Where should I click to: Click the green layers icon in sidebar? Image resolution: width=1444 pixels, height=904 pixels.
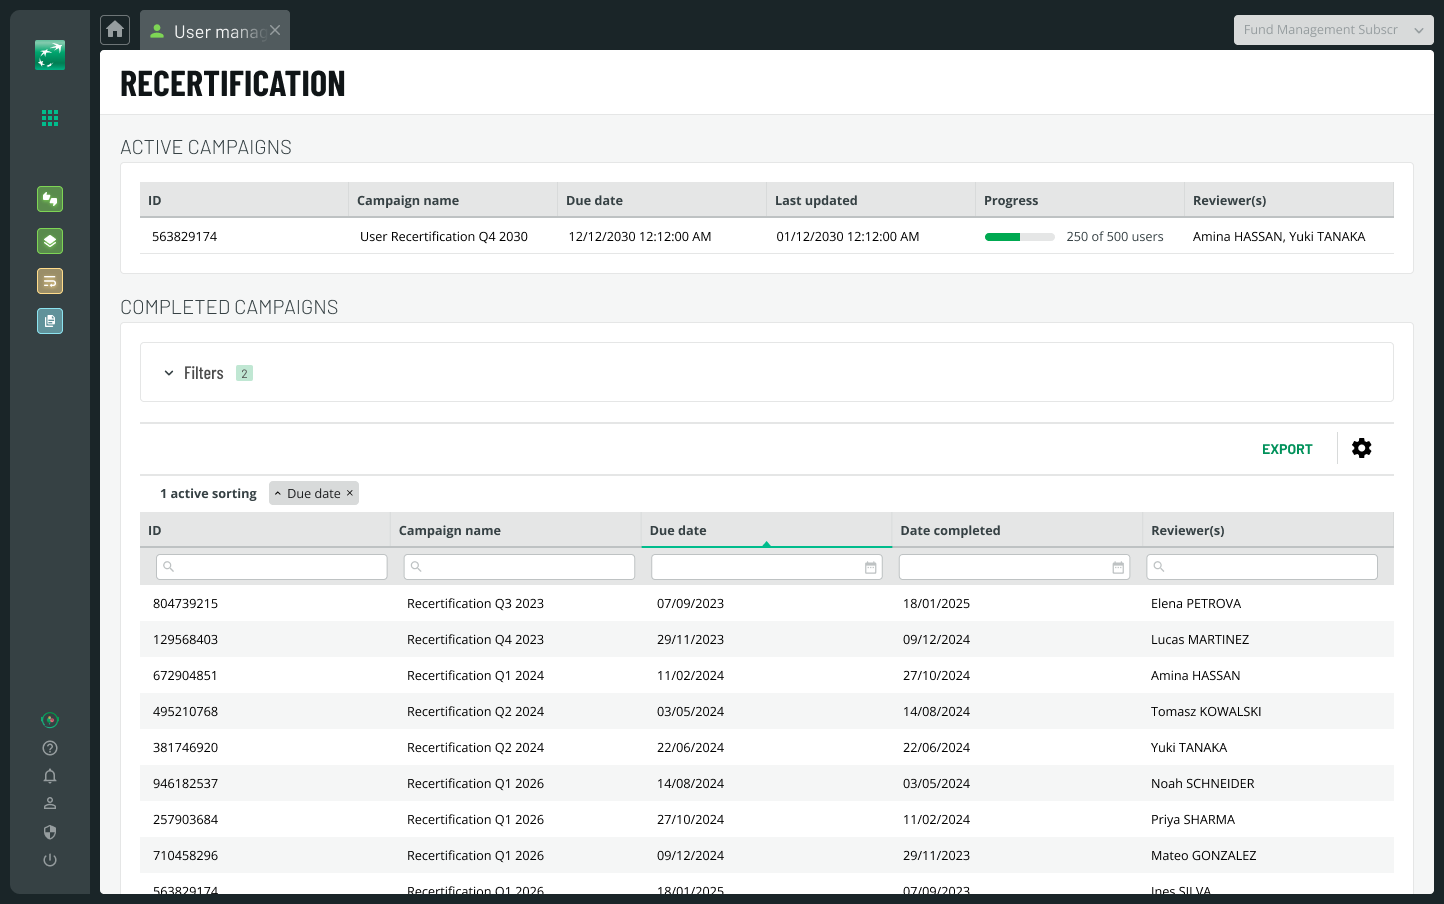point(50,241)
